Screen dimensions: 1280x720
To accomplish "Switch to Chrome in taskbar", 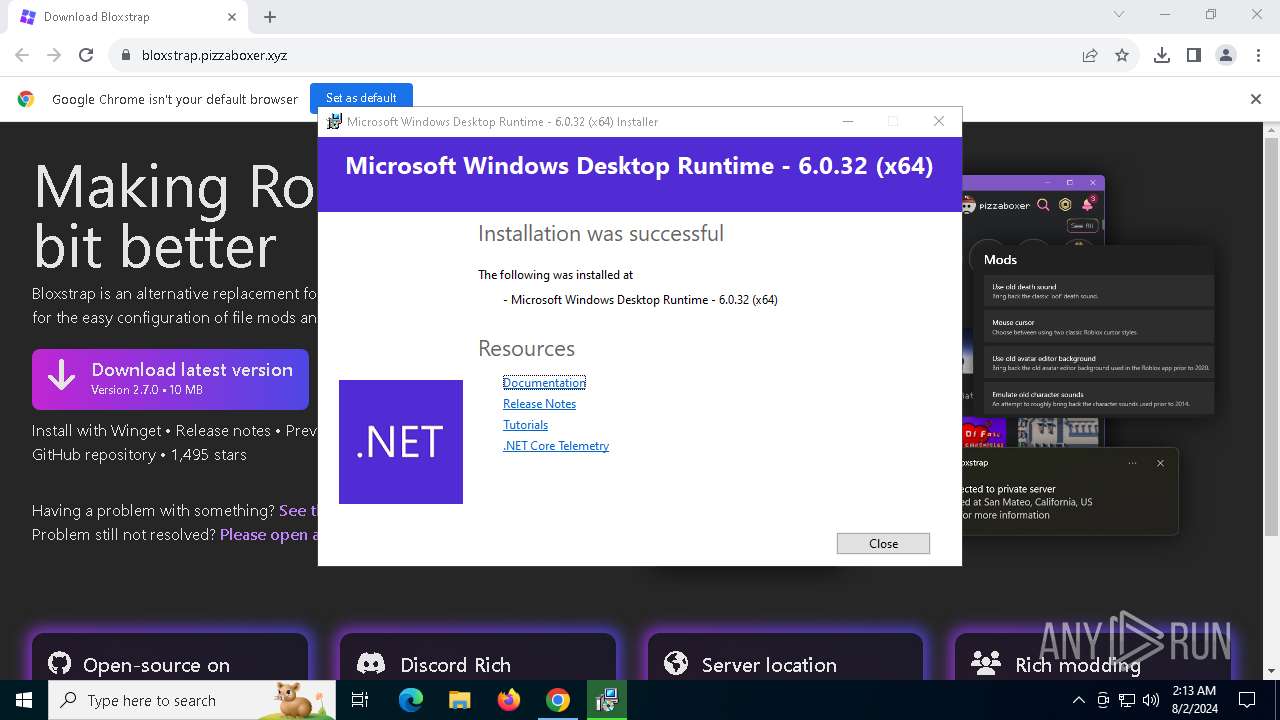I will click(x=557, y=700).
